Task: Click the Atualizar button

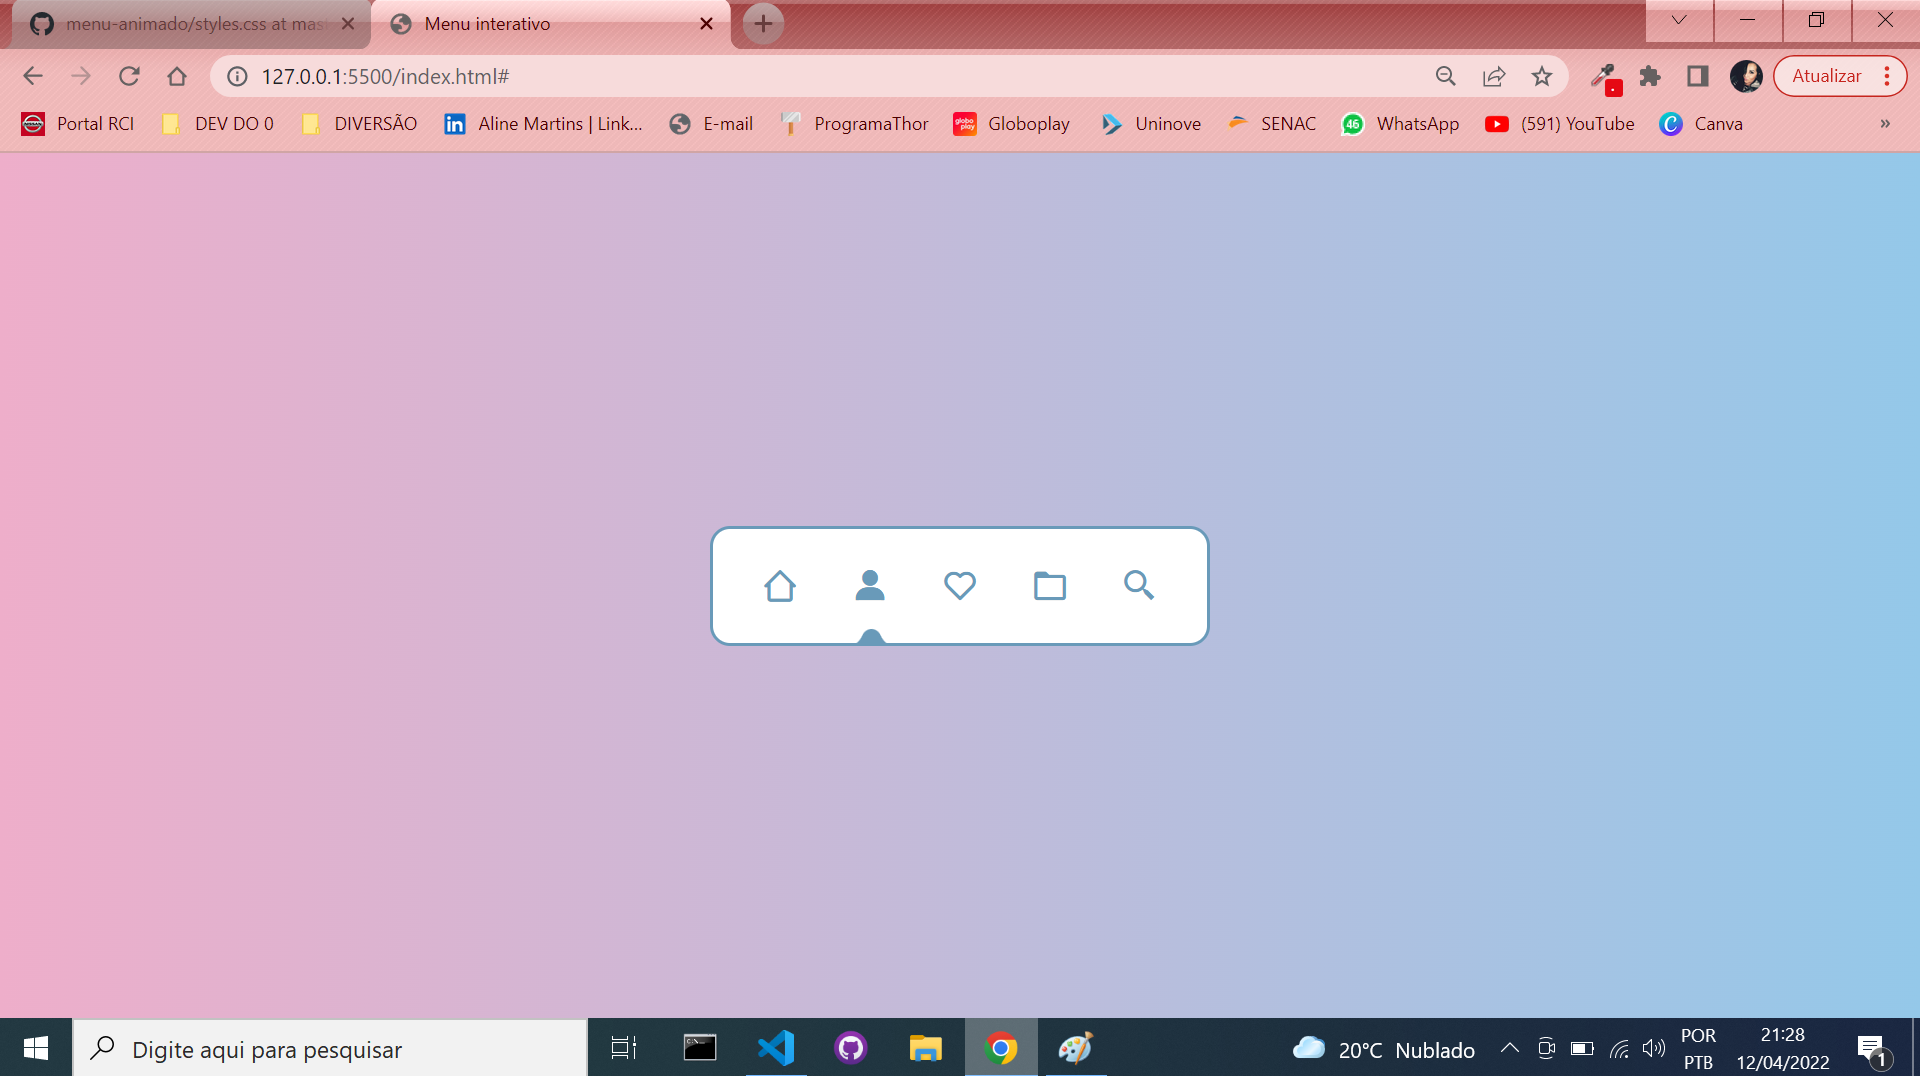Action: tap(1829, 76)
